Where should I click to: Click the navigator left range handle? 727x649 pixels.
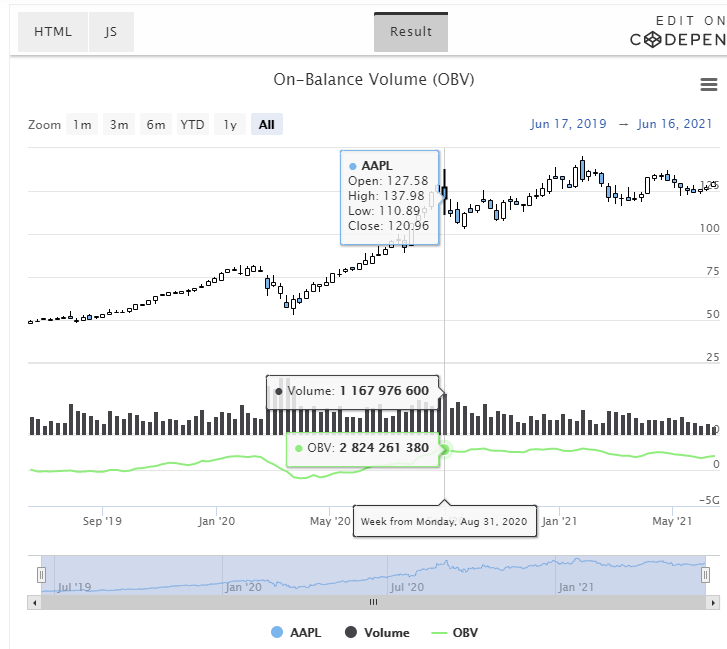point(41,575)
